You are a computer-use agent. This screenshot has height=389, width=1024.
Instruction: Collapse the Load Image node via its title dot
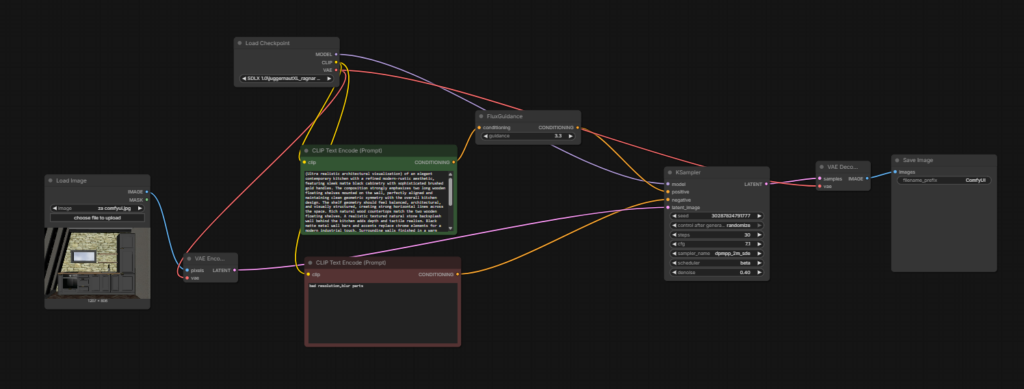51,181
